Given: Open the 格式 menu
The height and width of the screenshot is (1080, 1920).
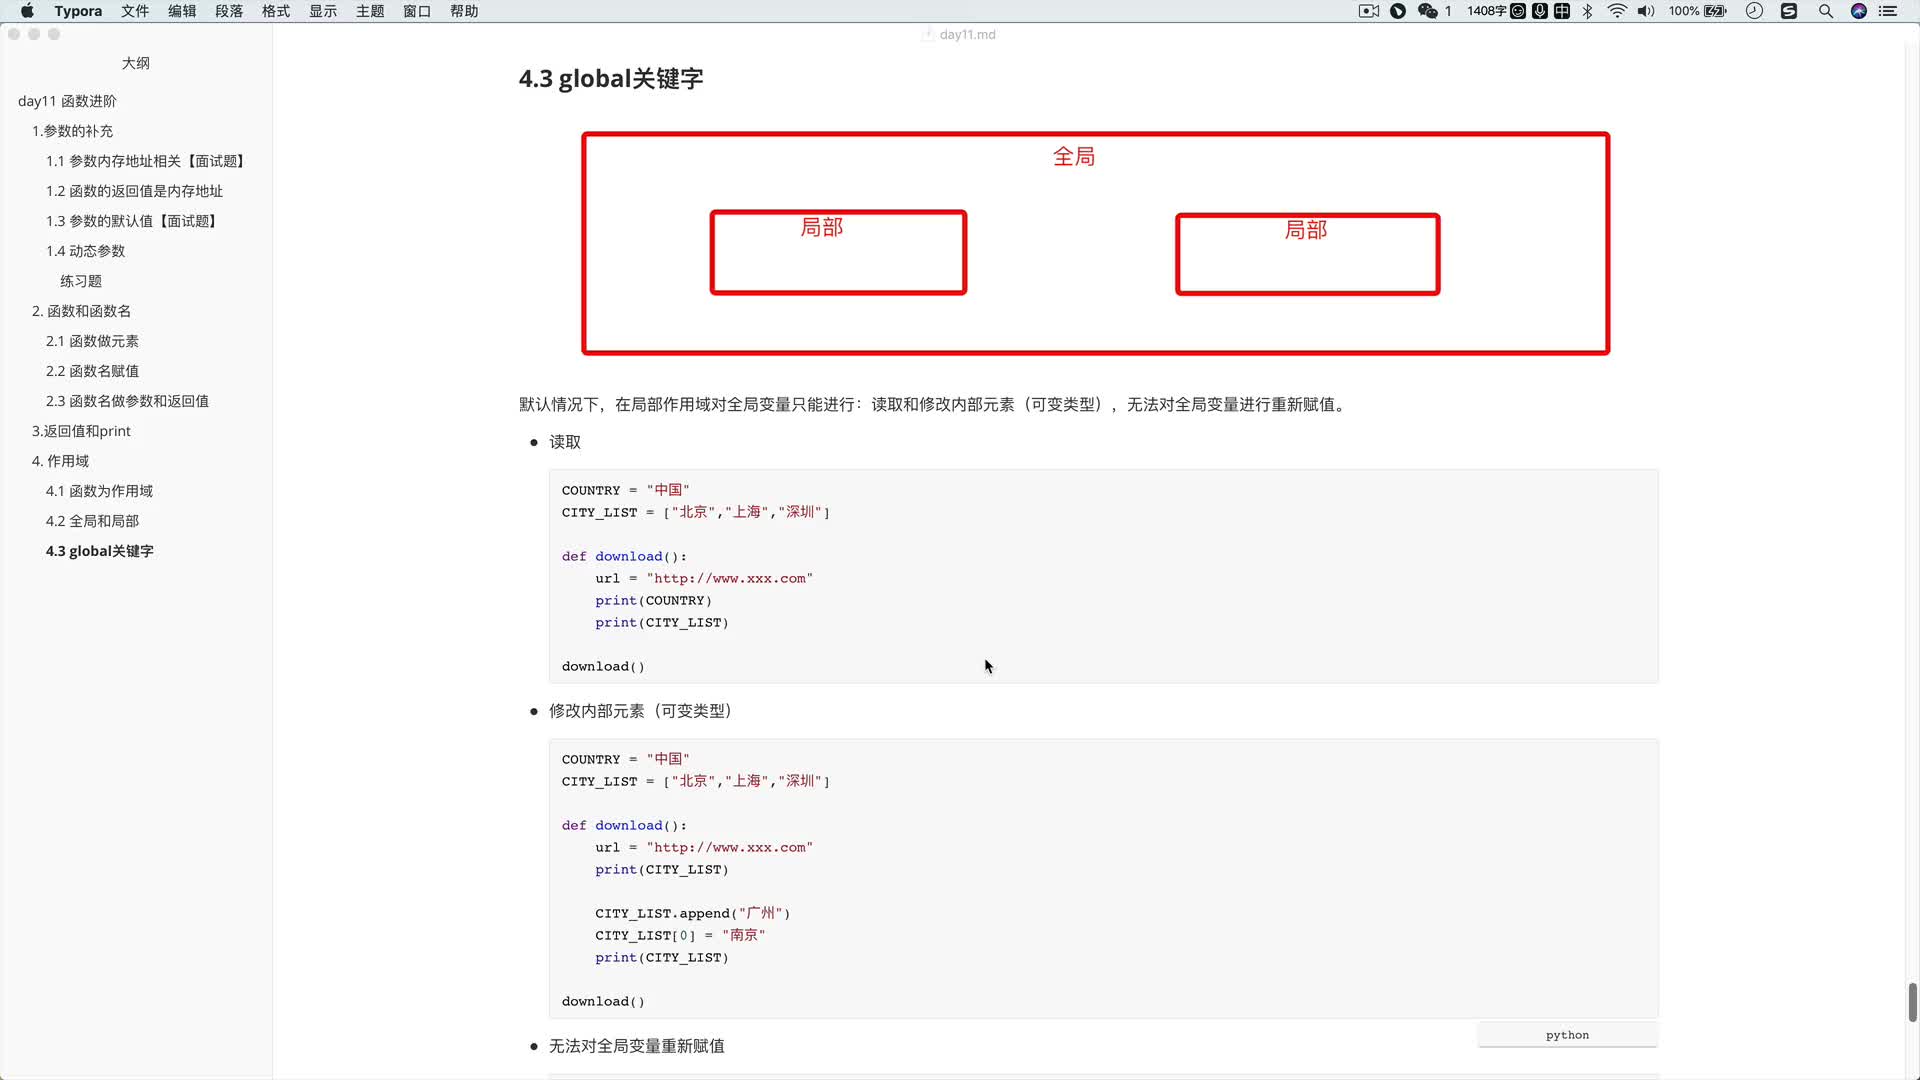Looking at the screenshot, I should click(276, 11).
